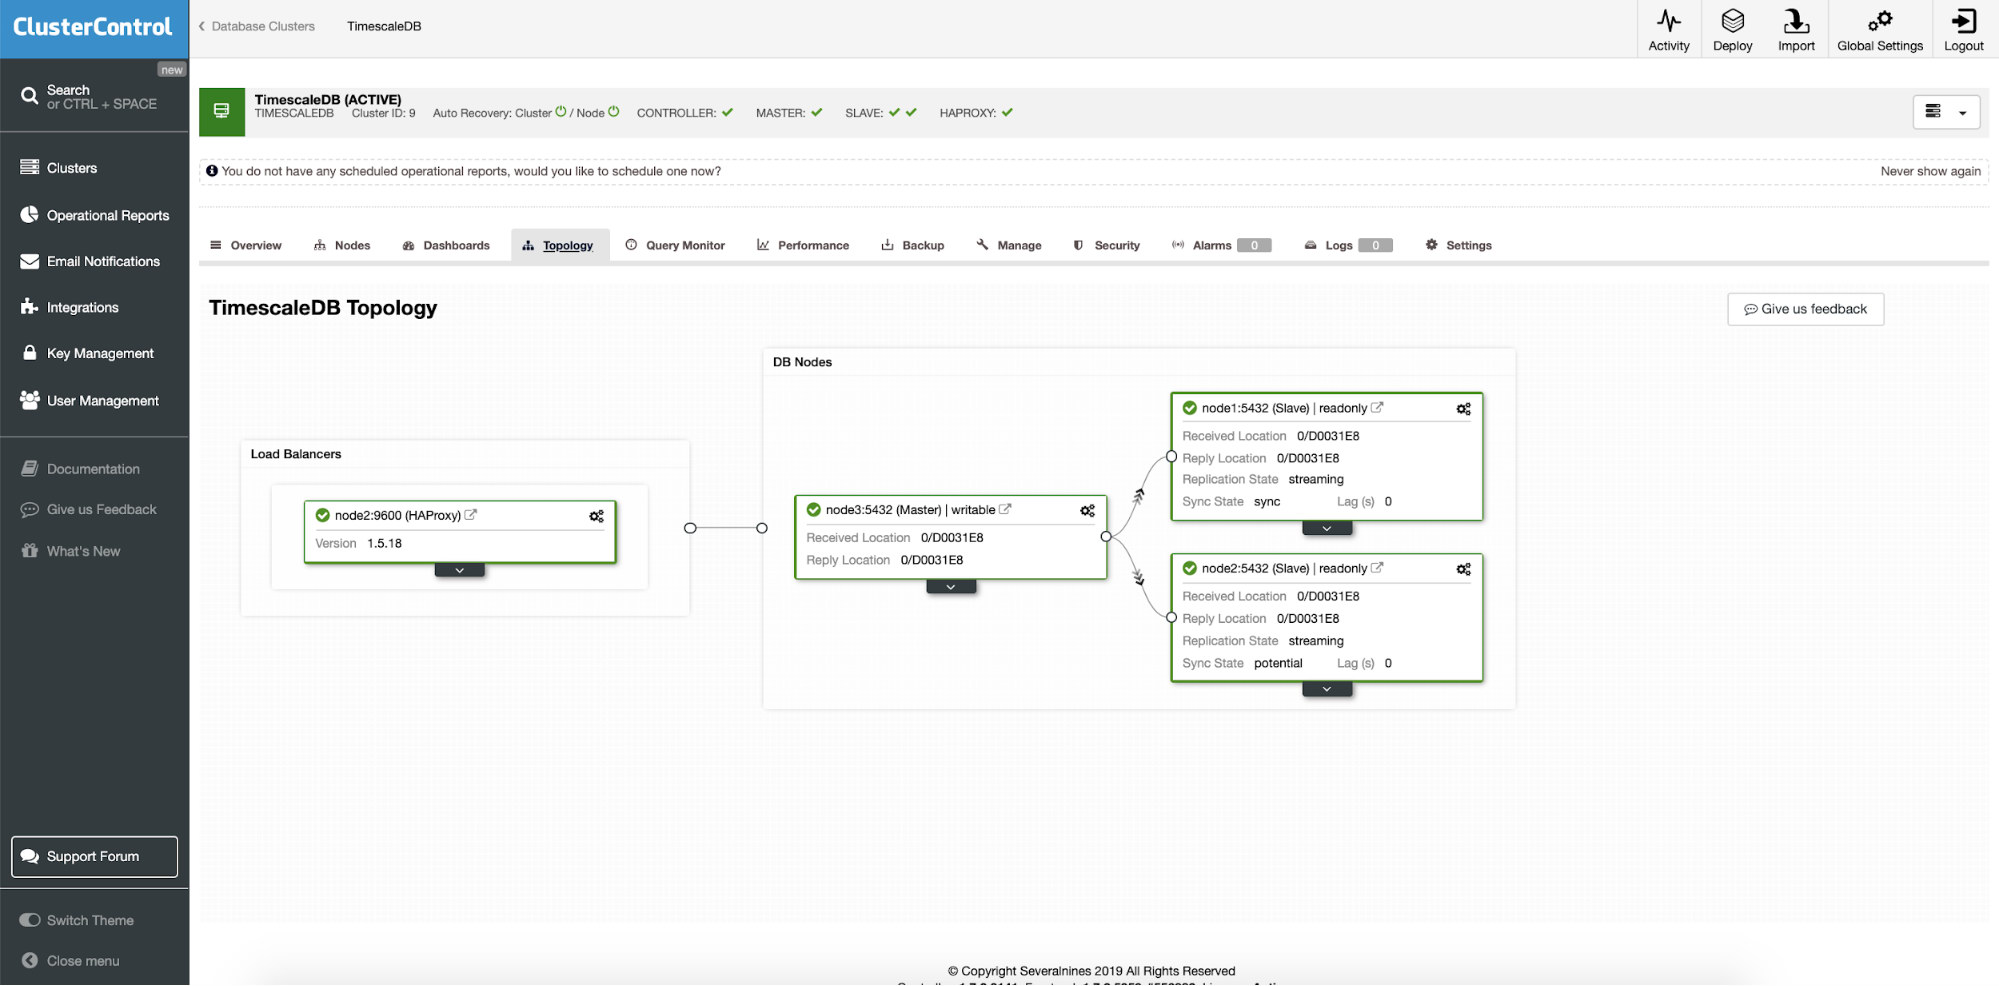Click node3 Master right connector circle

[x=1106, y=537]
